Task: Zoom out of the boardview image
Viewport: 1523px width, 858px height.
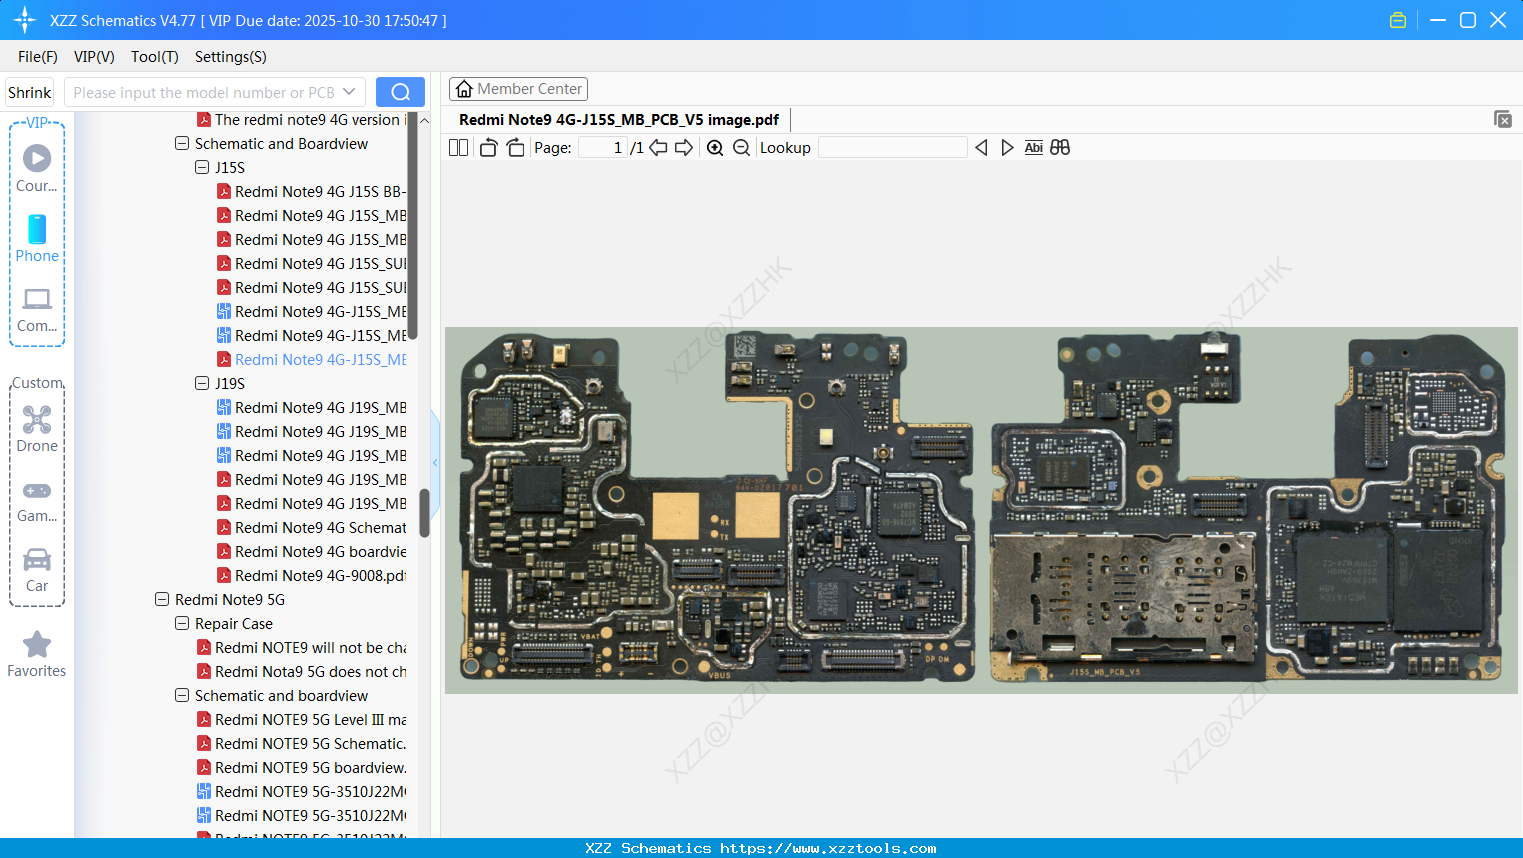Action: pos(741,147)
